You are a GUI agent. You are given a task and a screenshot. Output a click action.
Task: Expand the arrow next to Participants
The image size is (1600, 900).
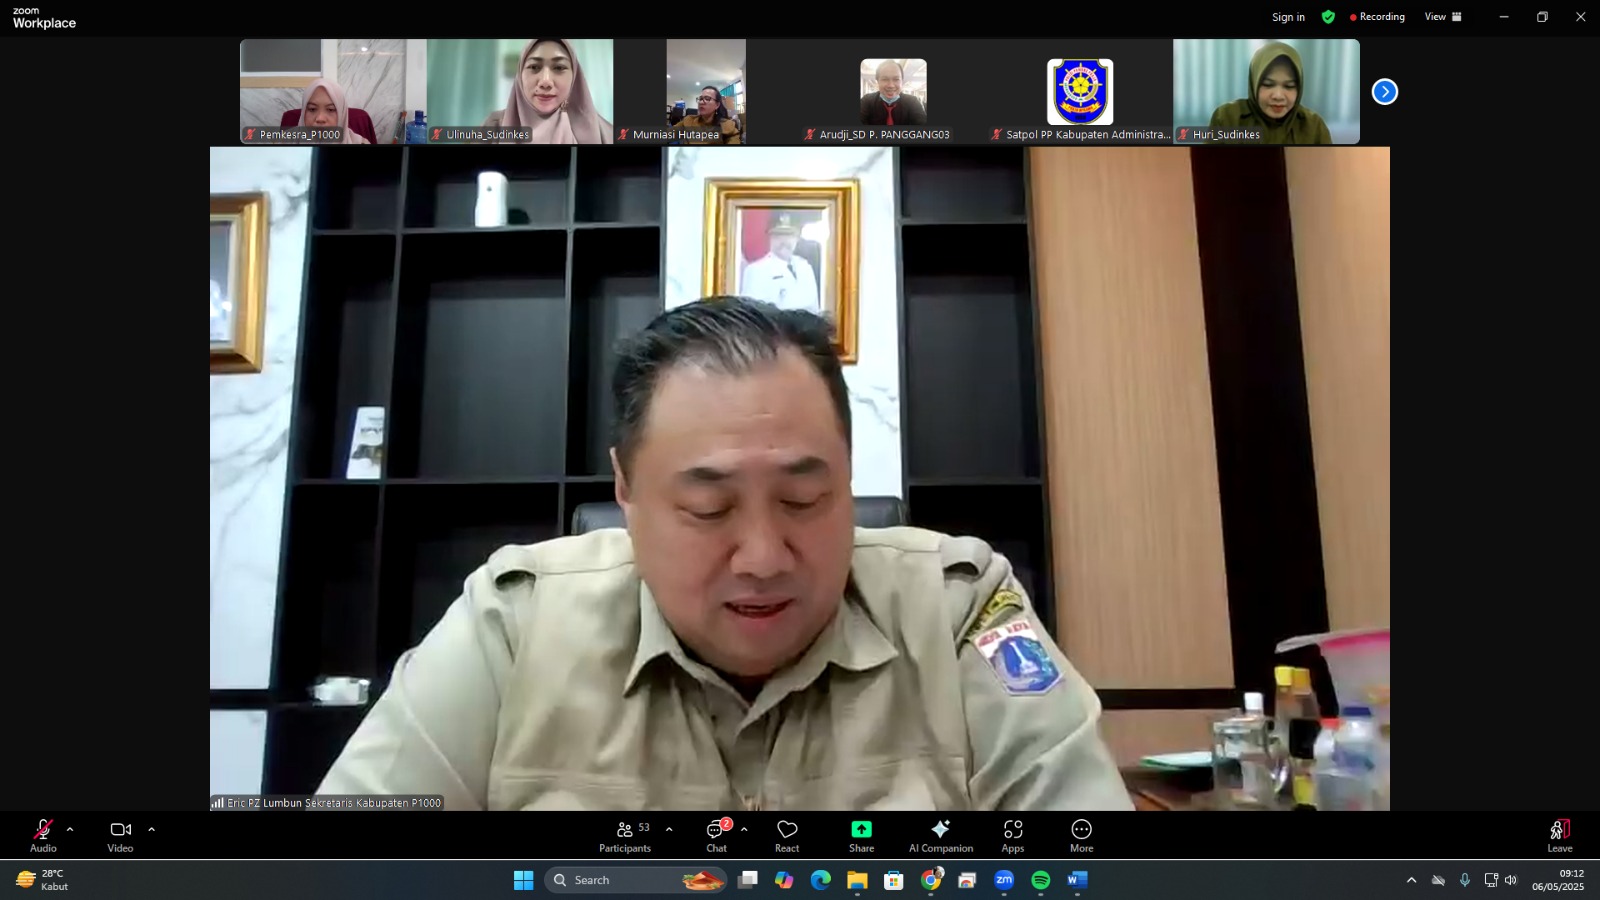[x=669, y=829]
